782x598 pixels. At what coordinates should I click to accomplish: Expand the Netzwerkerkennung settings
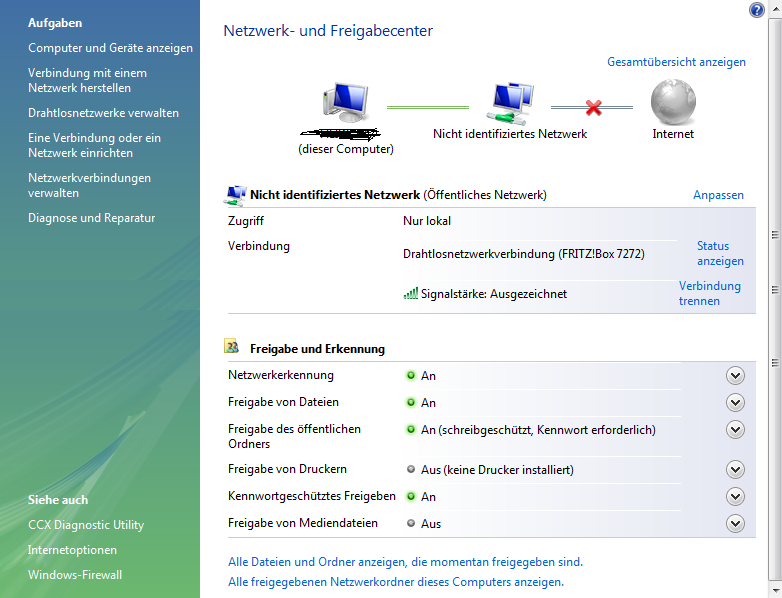[x=735, y=376]
